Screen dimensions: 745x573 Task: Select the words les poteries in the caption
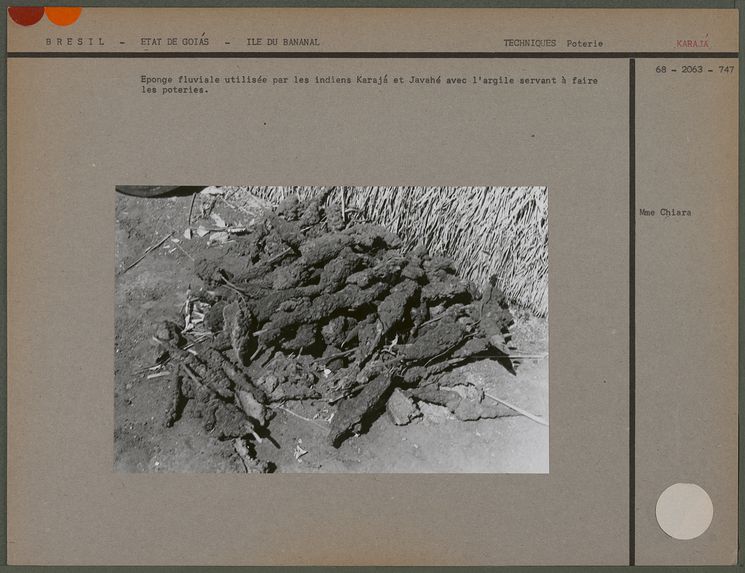(x=174, y=90)
